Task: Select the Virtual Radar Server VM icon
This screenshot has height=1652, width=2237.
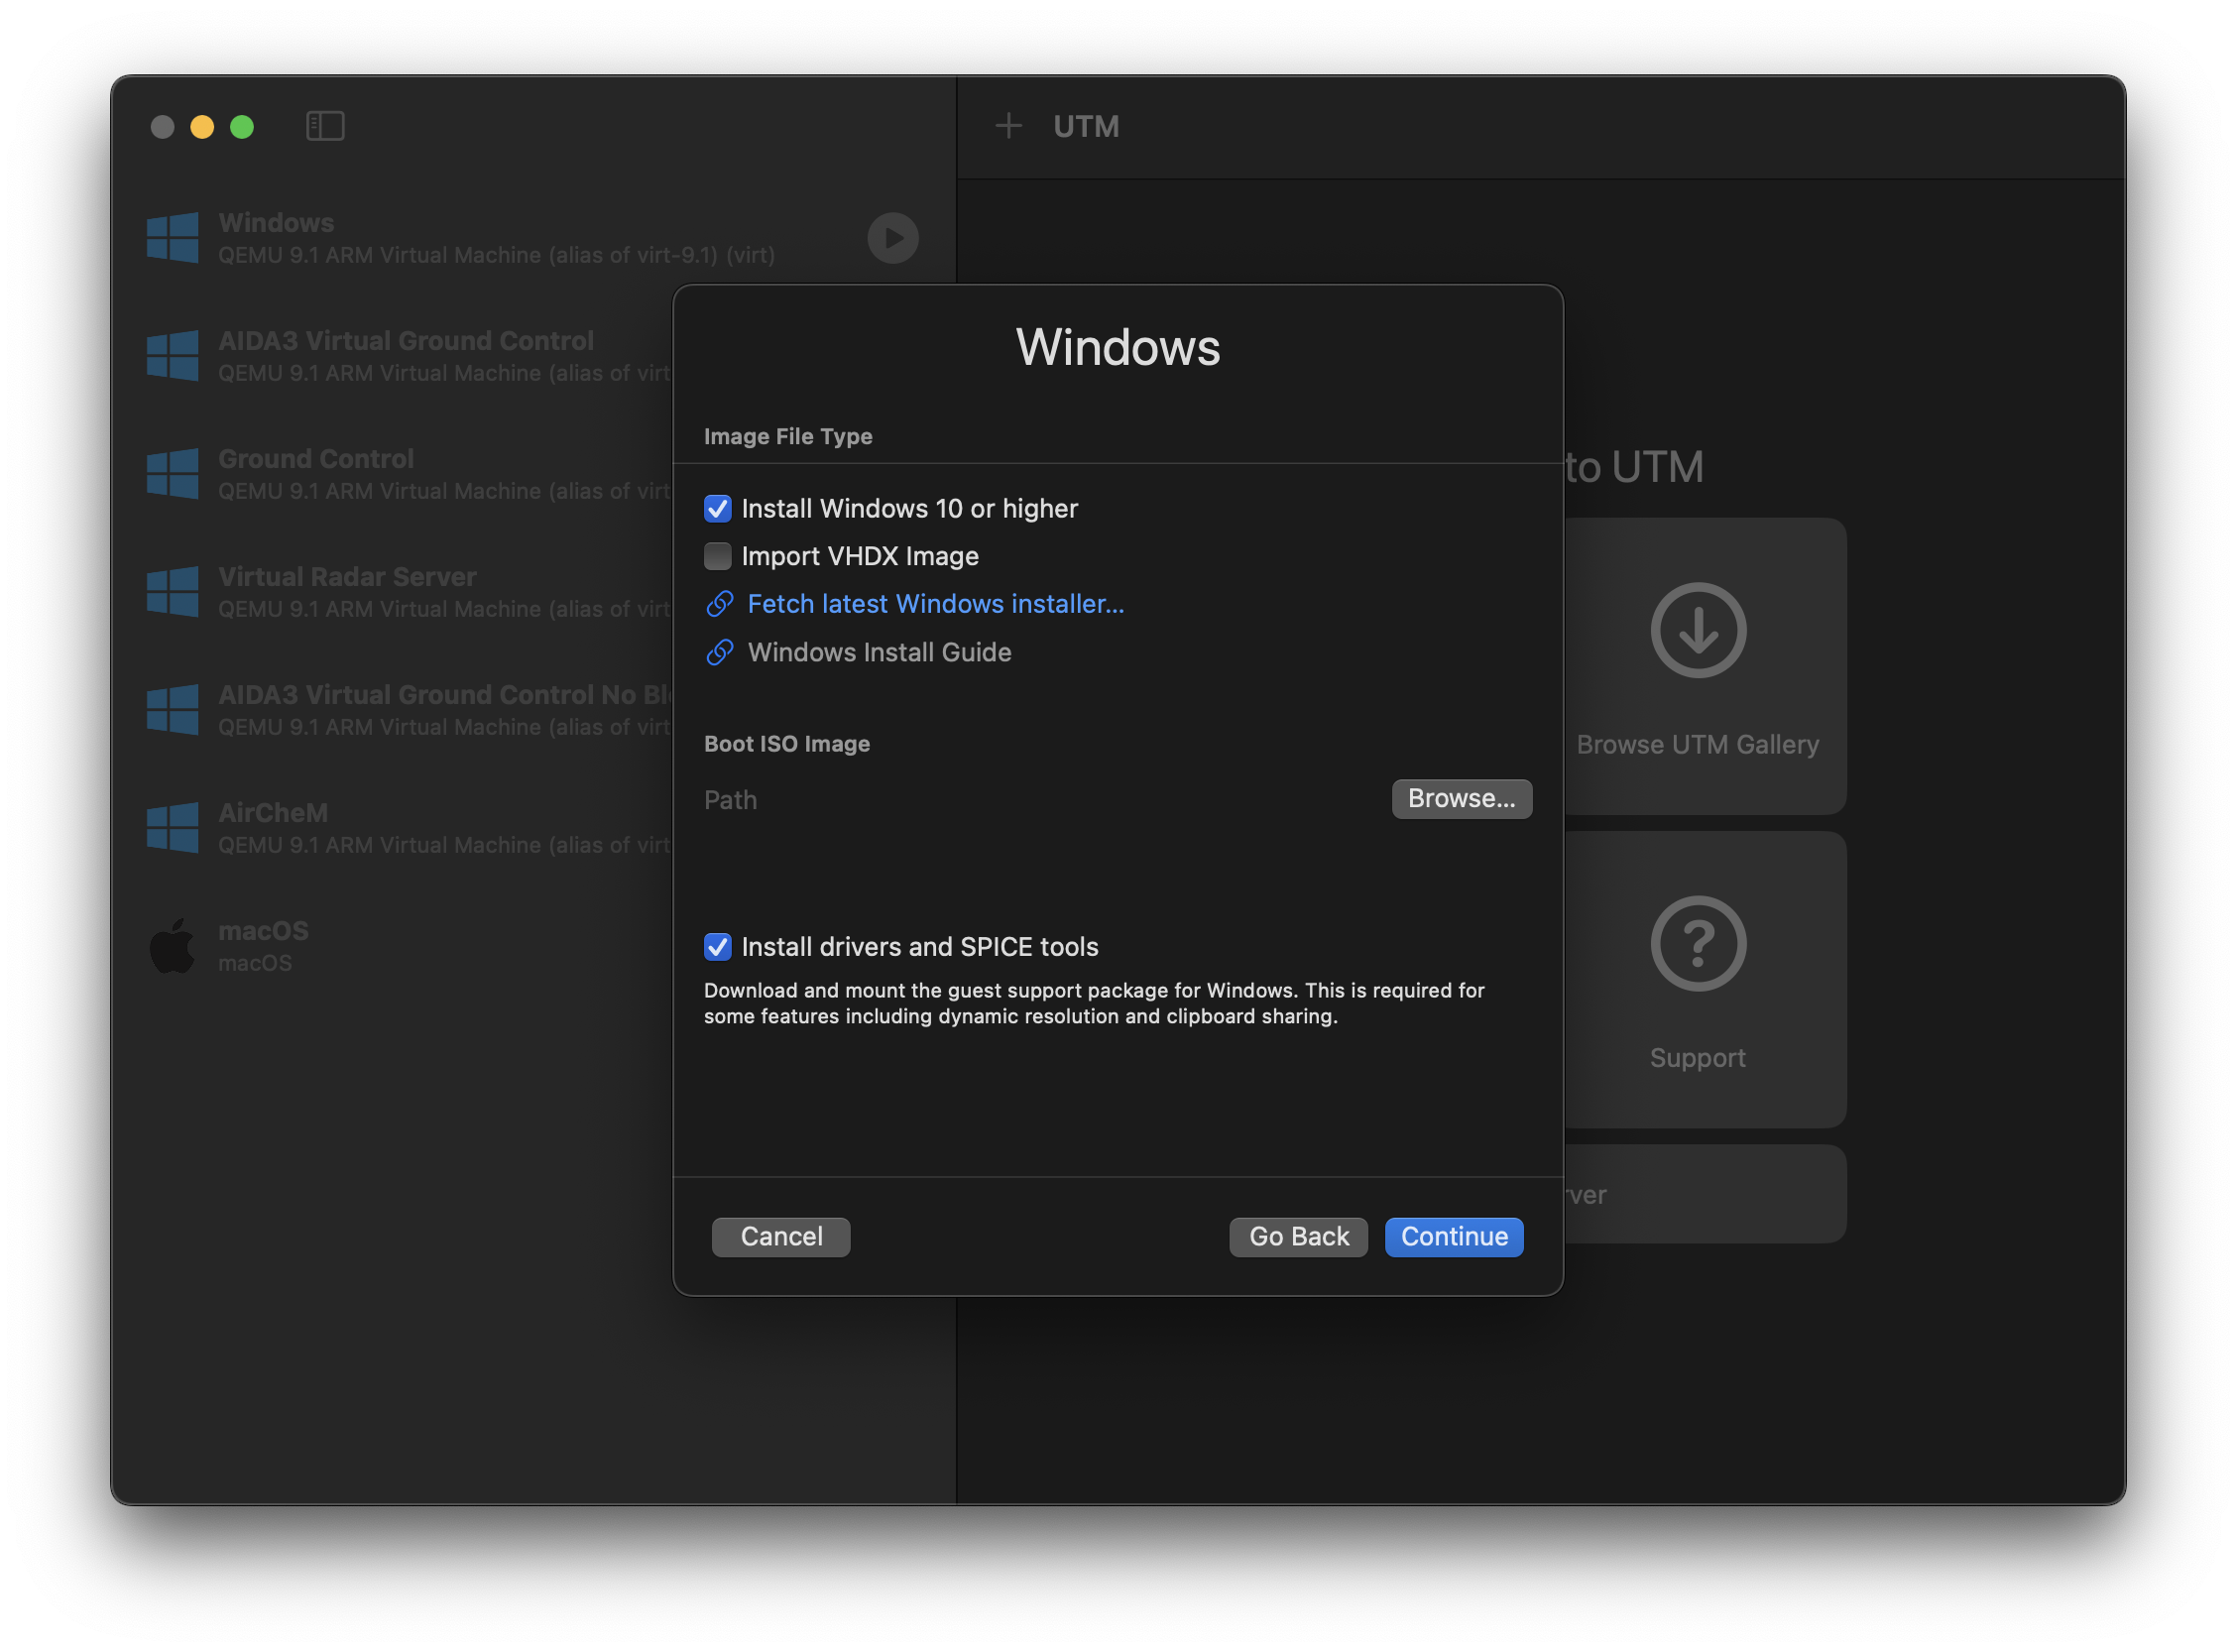Action: click(x=172, y=591)
